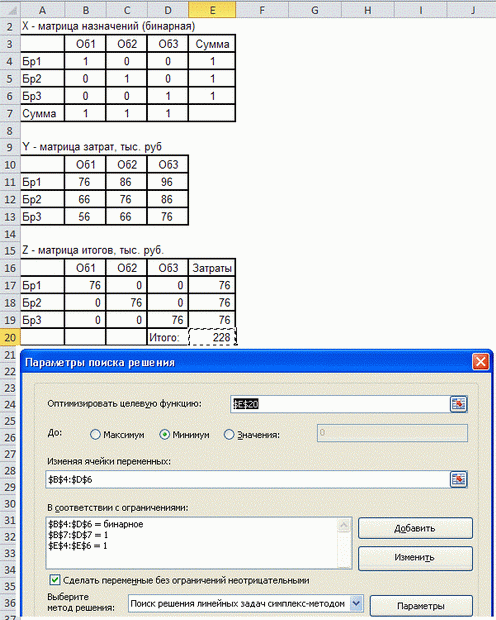Viewport: 496px width, 620px height.
Task: Click title Z - матрица итогов, тыс. руб.
Action: (93, 250)
